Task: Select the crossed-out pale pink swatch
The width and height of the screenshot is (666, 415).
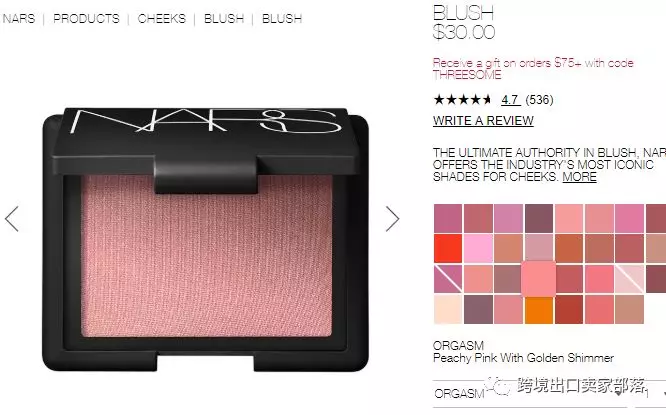Action: (629, 279)
